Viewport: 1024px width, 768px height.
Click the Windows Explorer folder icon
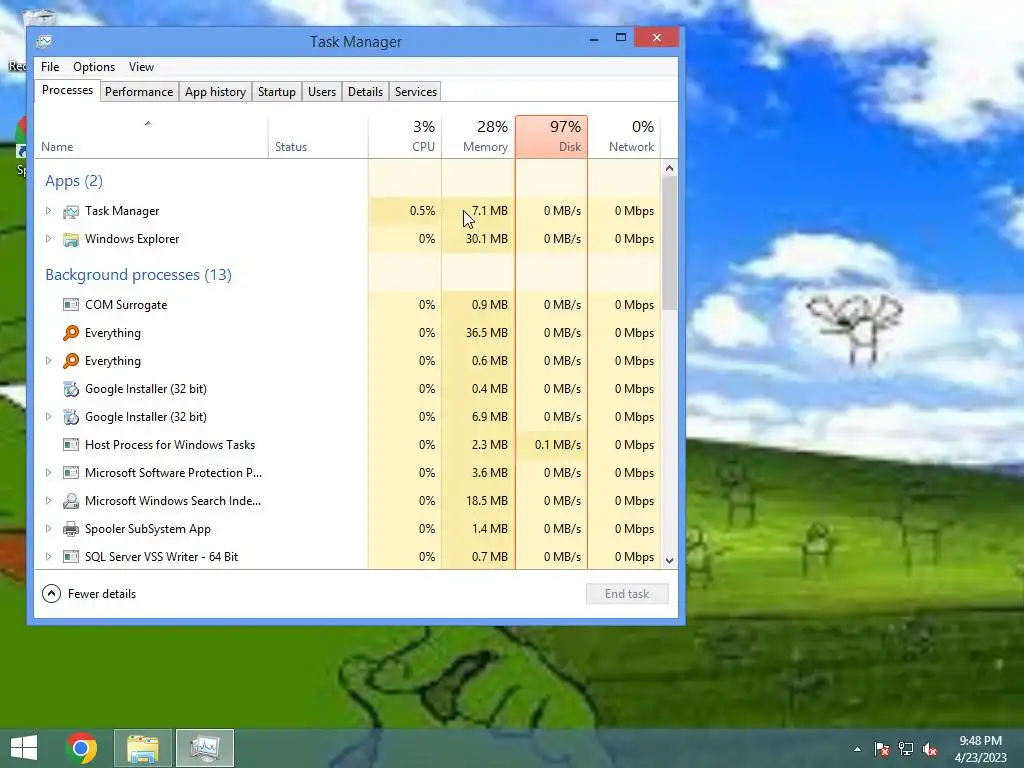click(71, 240)
